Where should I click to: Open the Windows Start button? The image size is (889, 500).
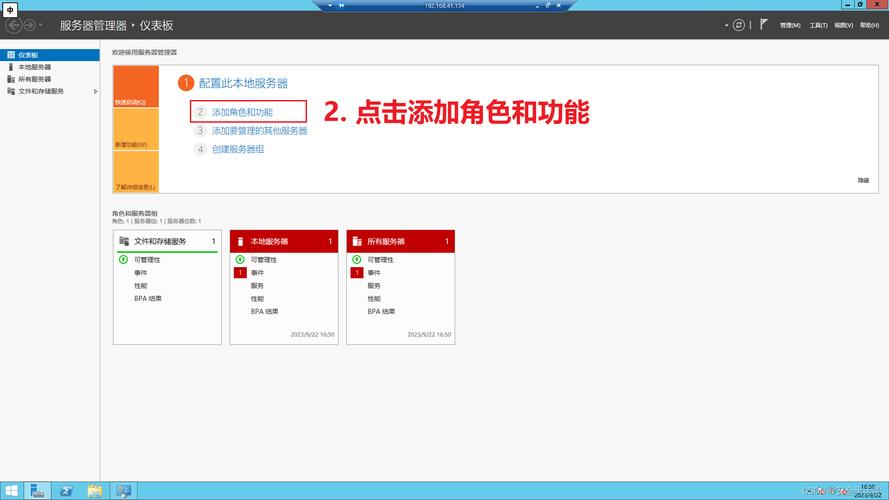coord(11,491)
